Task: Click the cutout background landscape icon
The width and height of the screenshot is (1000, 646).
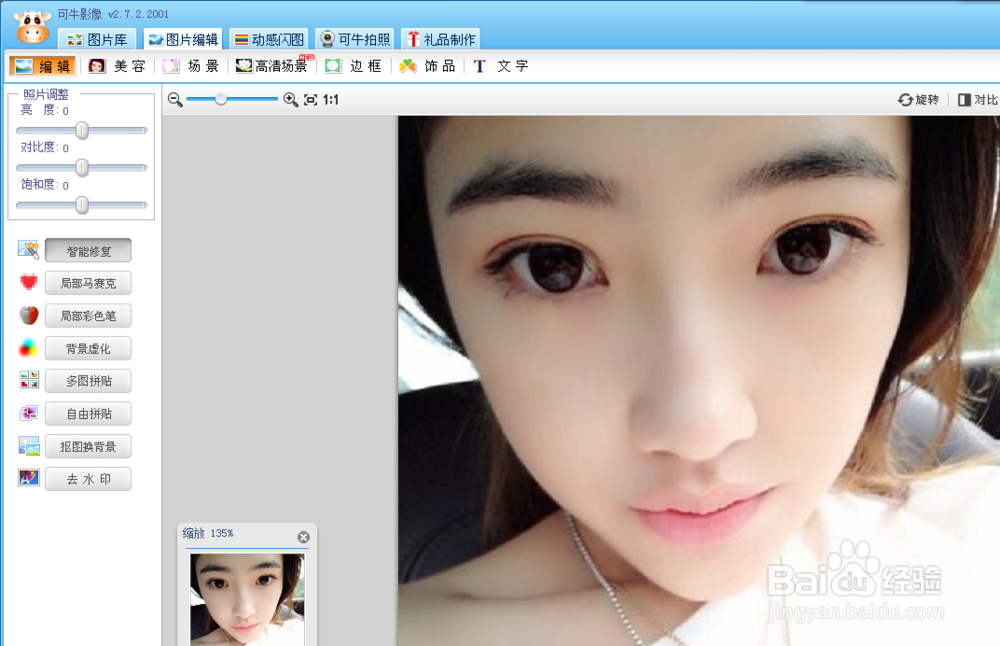Action: click(29, 446)
